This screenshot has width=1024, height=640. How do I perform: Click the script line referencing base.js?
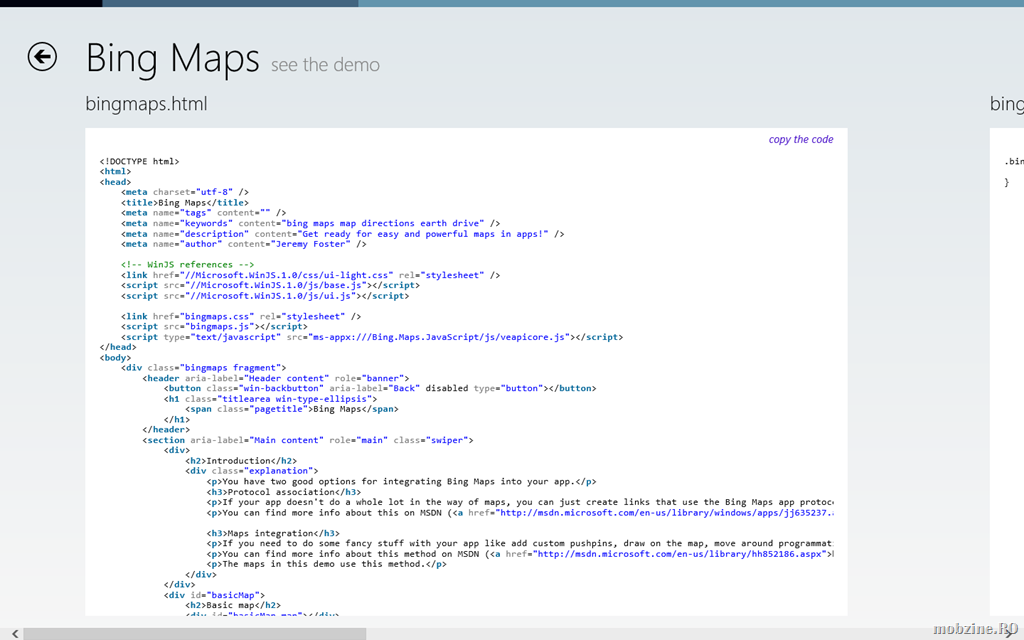[270, 285]
